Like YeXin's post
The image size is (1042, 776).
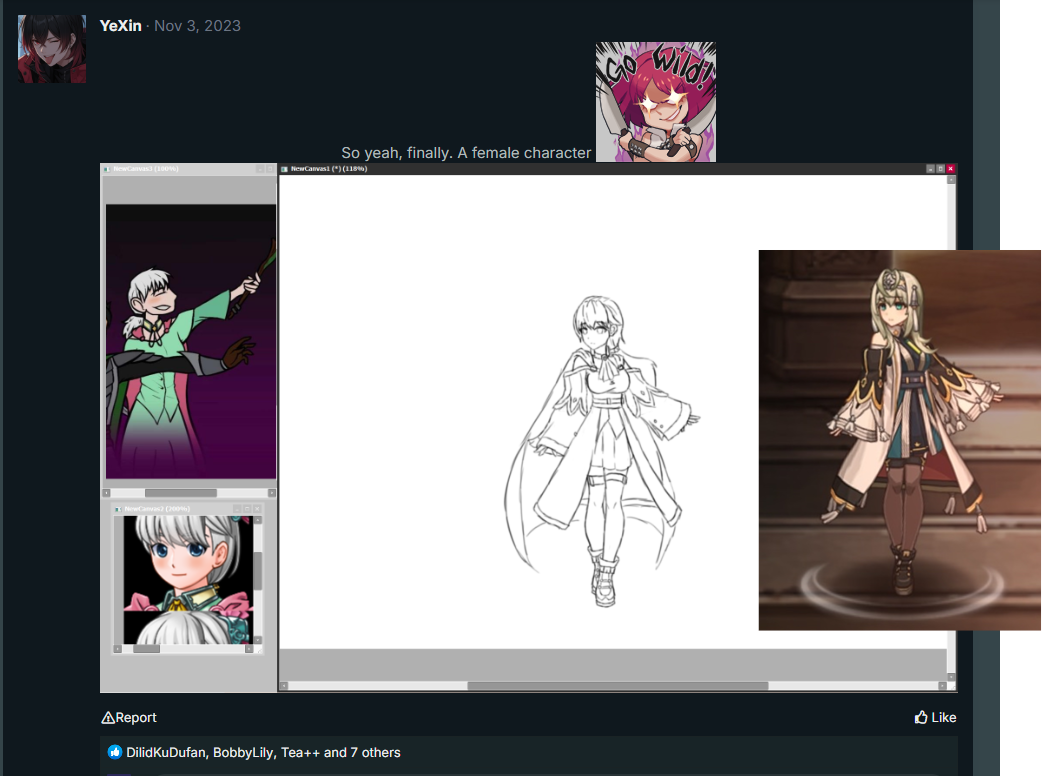point(935,718)
